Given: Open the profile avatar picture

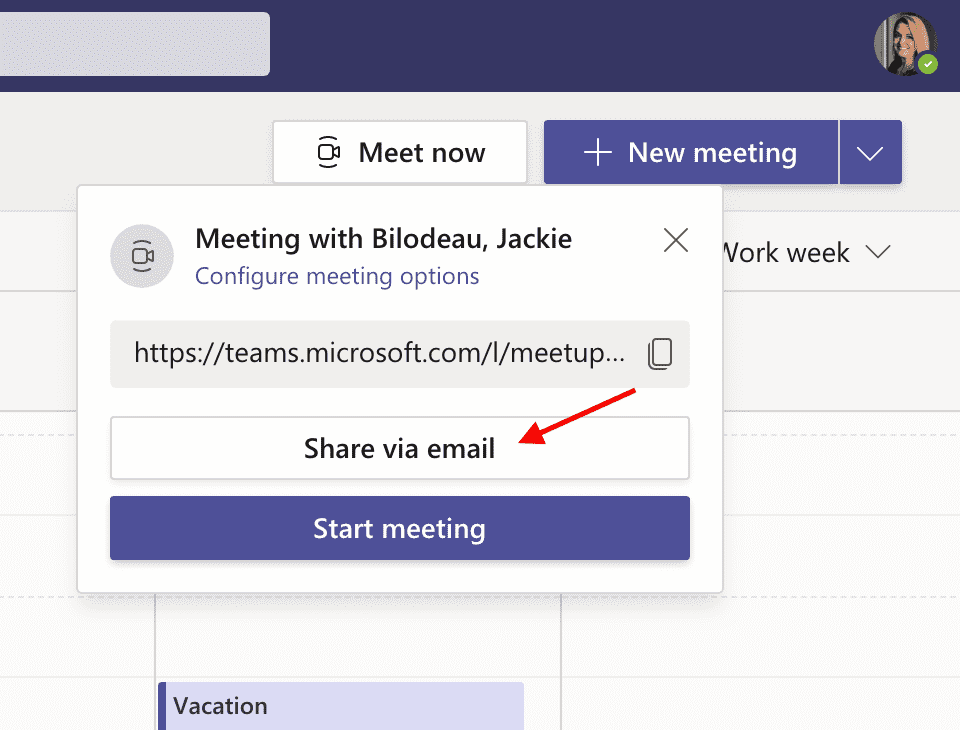Looking at the screenshot, I should [x=903, y=43].
